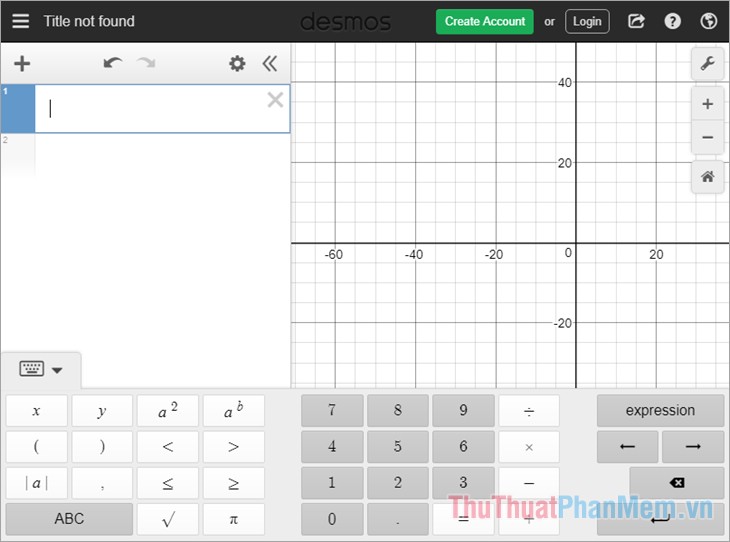The image size is (730, 542).
Task: Insert pi constant
Action: click(x=234, y=519)
